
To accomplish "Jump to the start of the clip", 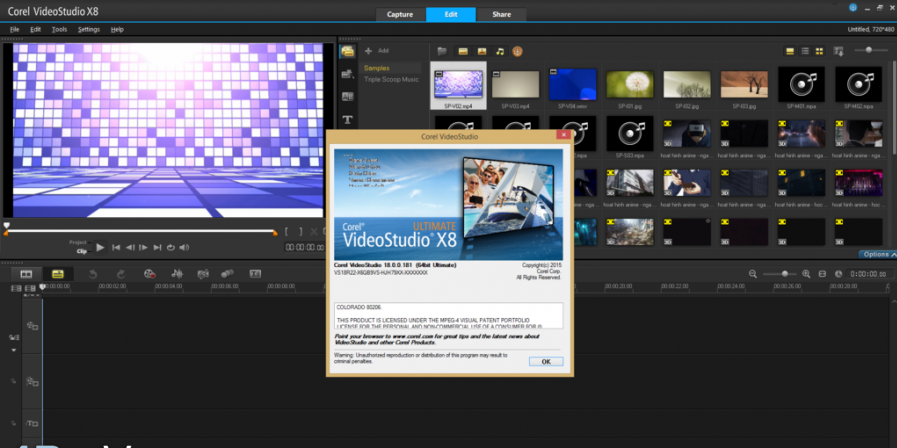I will 116,247.
